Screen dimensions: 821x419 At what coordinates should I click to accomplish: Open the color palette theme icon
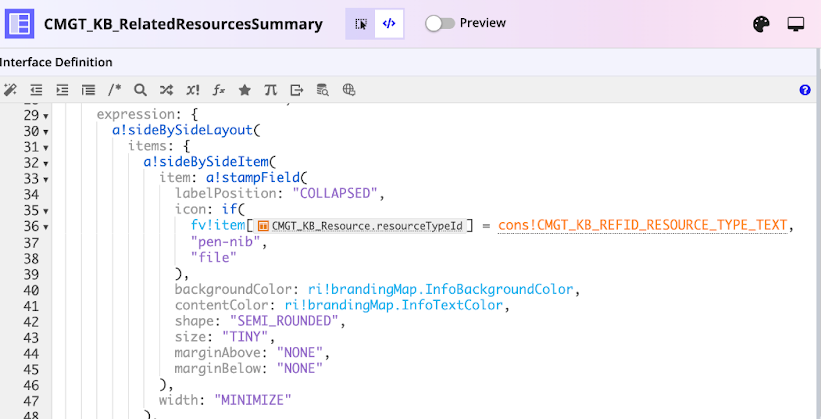coord(761,24)
